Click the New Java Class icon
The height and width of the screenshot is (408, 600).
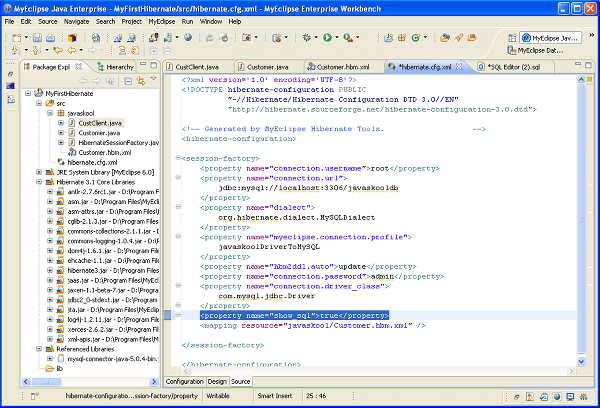(x=416, y=38)
